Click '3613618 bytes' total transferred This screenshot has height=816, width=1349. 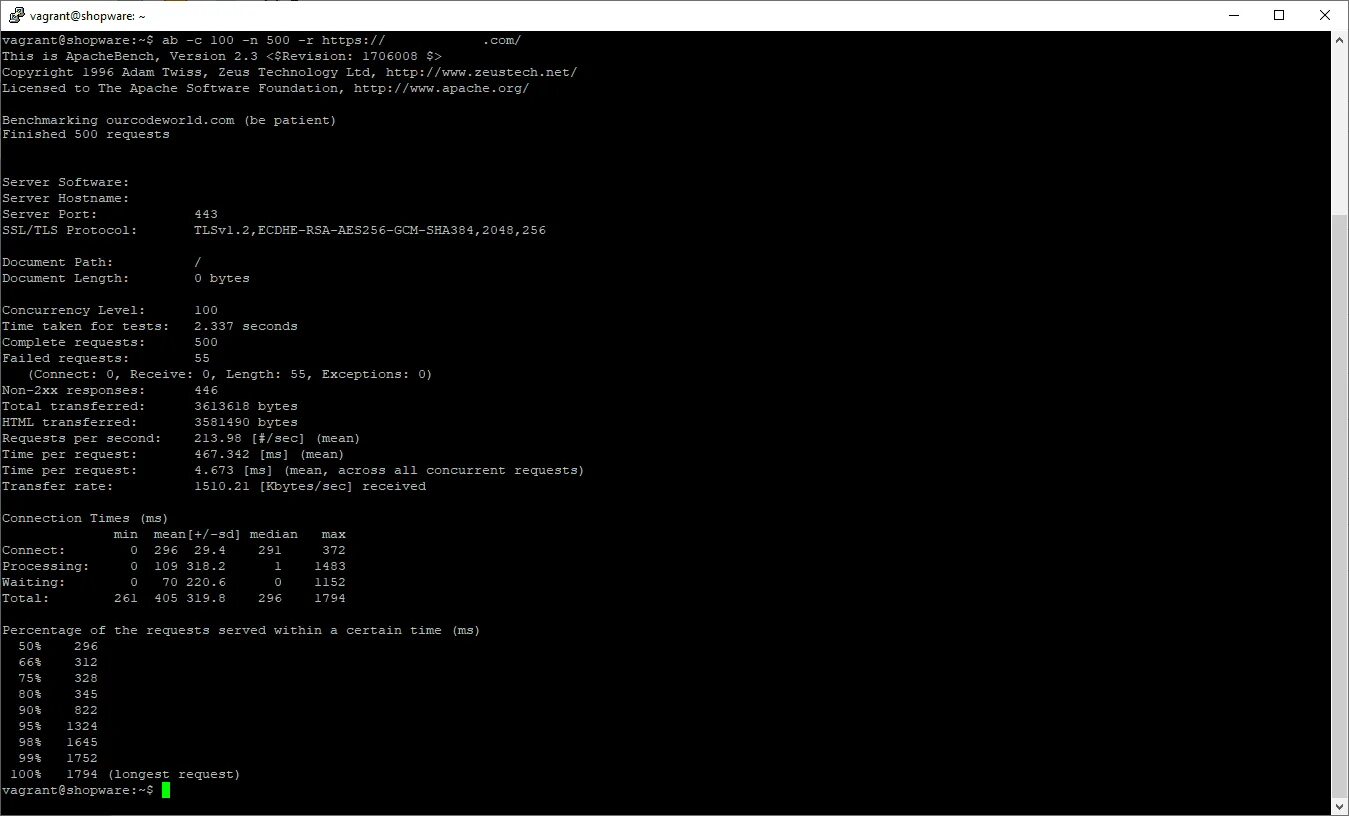tap(246, 406)
